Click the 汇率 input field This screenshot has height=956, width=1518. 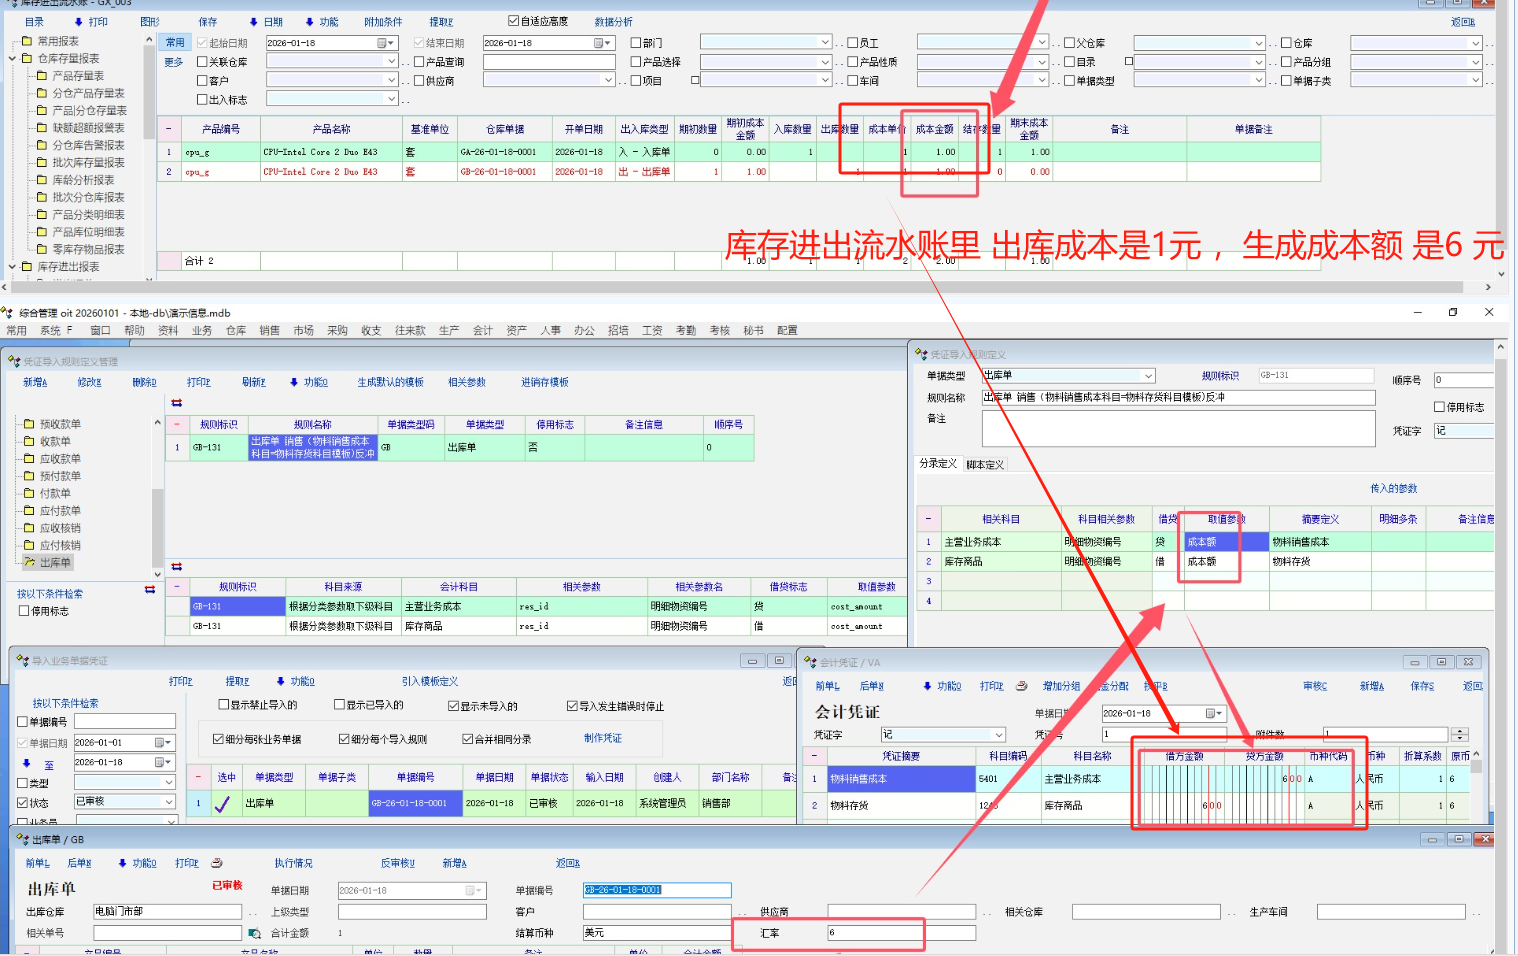[874, 933]
